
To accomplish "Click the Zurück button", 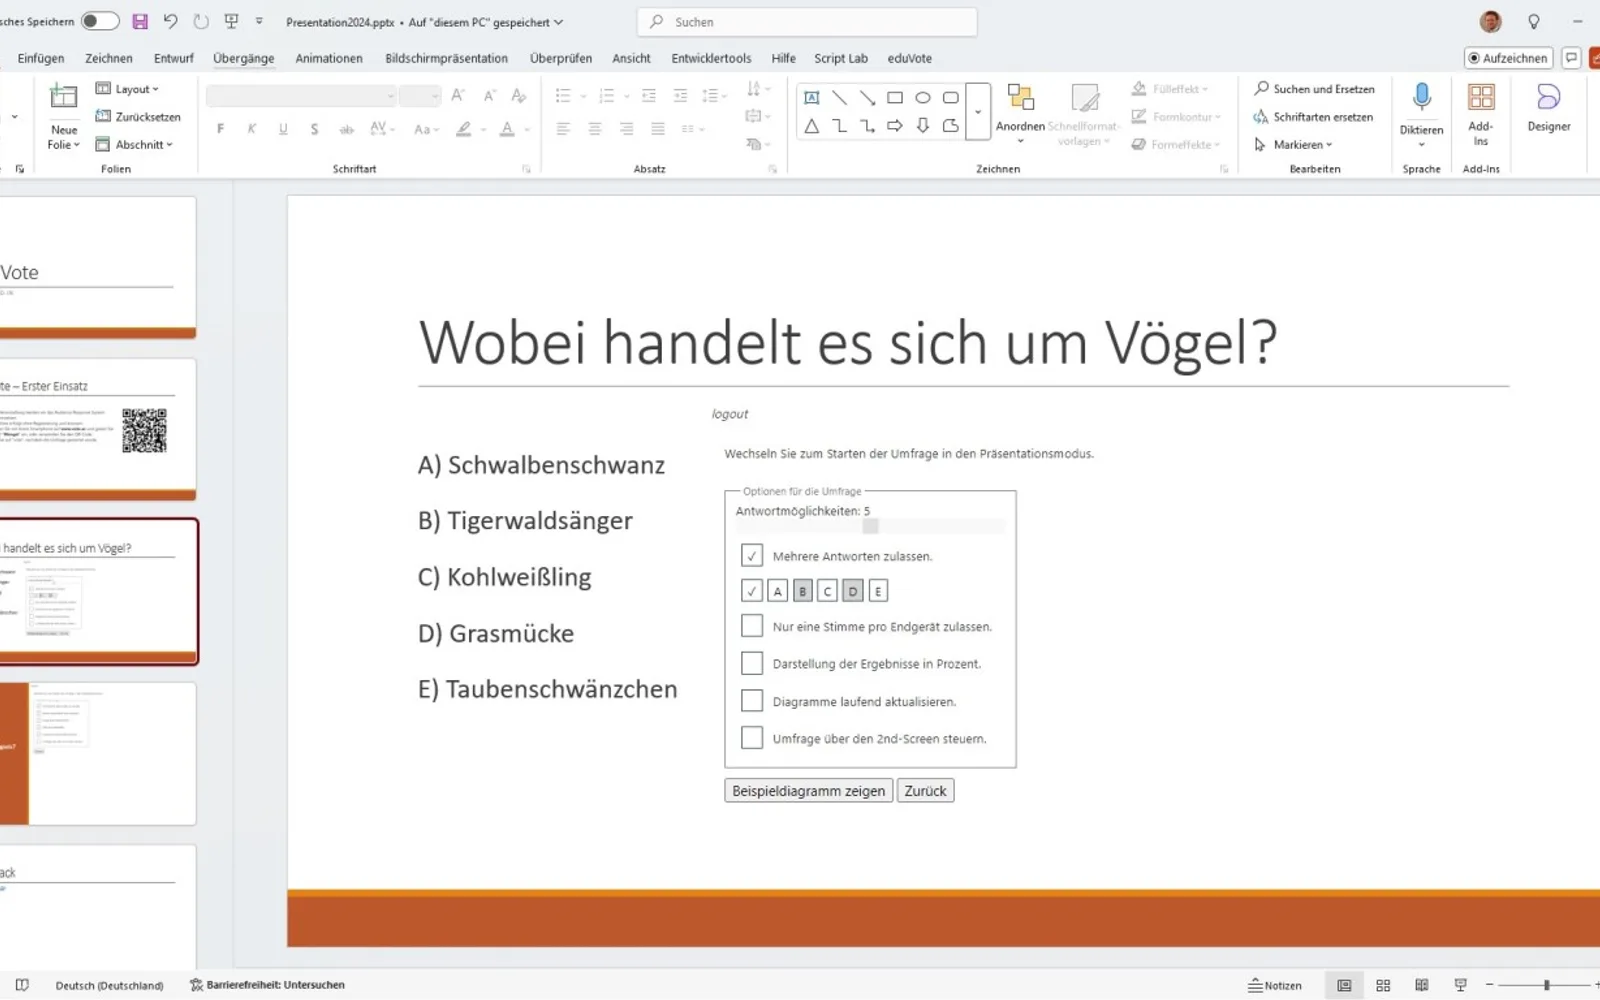I will 925,791.
